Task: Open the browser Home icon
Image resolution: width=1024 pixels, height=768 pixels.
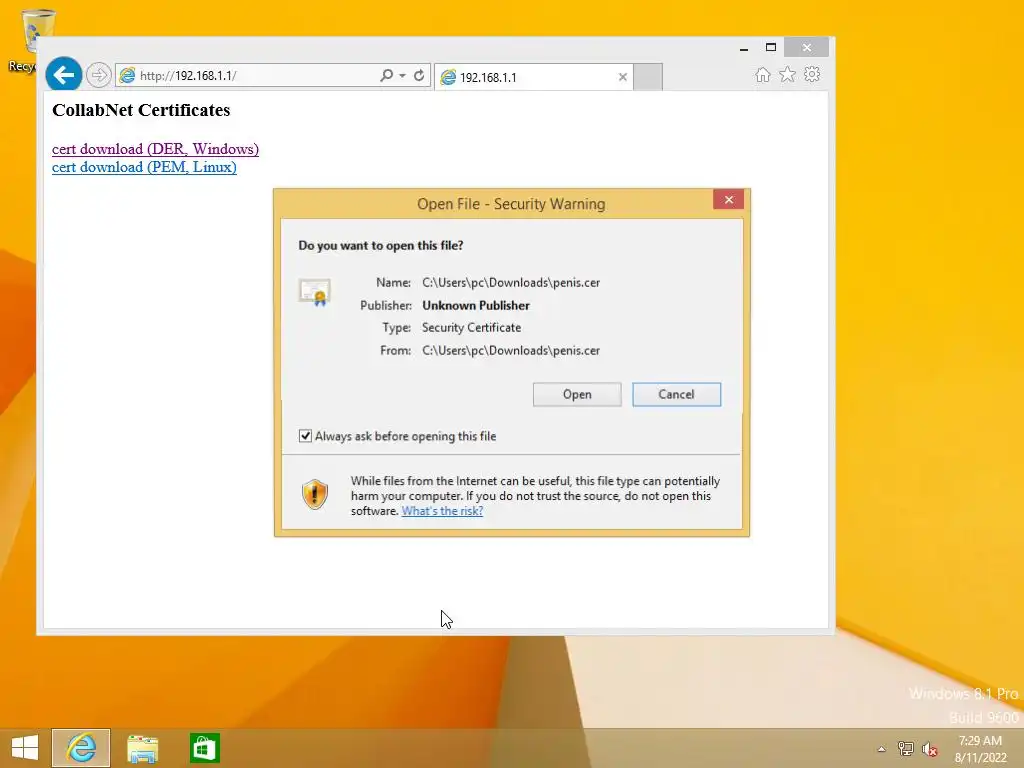Action: [762, 74]
